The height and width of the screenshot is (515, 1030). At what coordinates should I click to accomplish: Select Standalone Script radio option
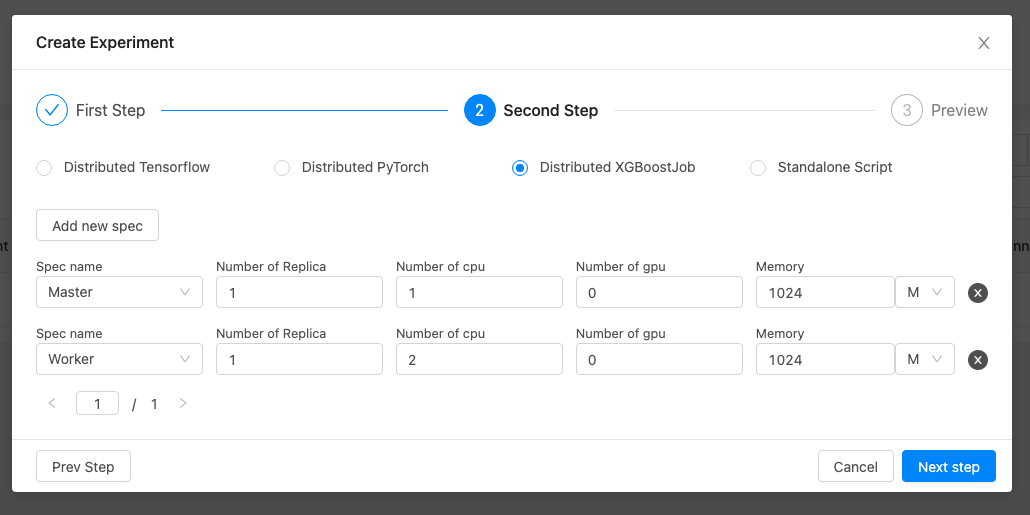[x=758, y=168]
